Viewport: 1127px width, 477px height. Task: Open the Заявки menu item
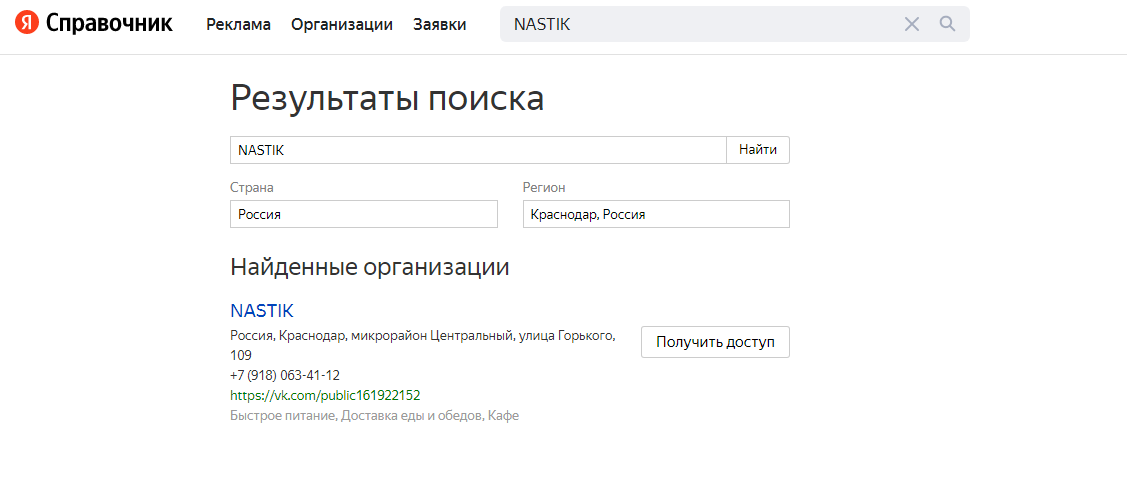click(x=440, y=24)
